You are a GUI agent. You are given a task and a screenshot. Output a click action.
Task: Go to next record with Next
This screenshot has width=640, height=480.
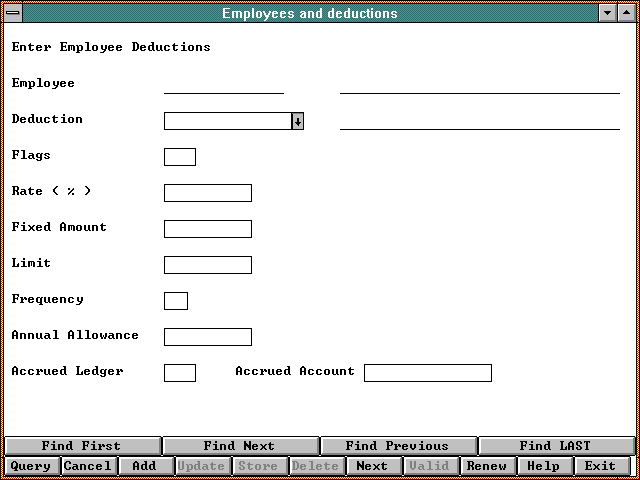click(x=372, y=466)
